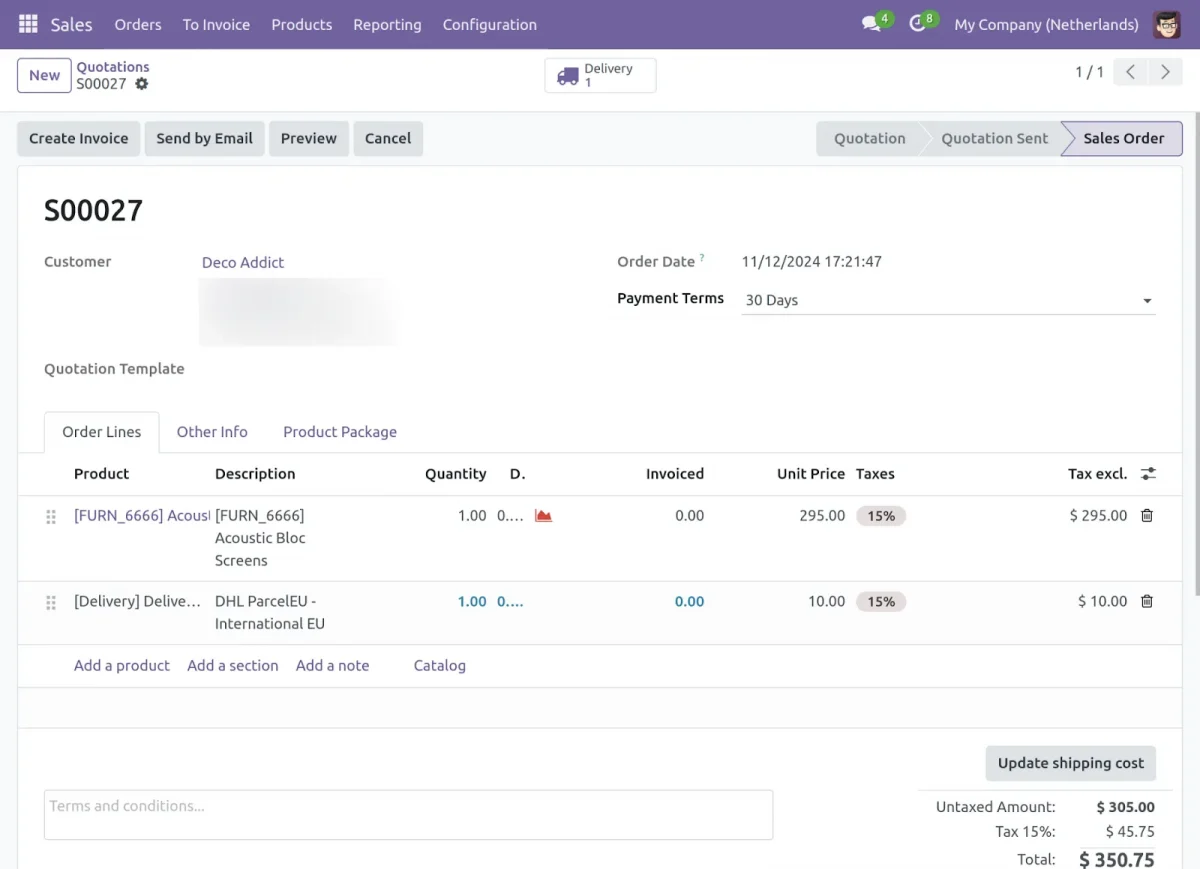Click the user avatar in top bar
This screenshot has height=869, width=1200.
(1166, 24)
